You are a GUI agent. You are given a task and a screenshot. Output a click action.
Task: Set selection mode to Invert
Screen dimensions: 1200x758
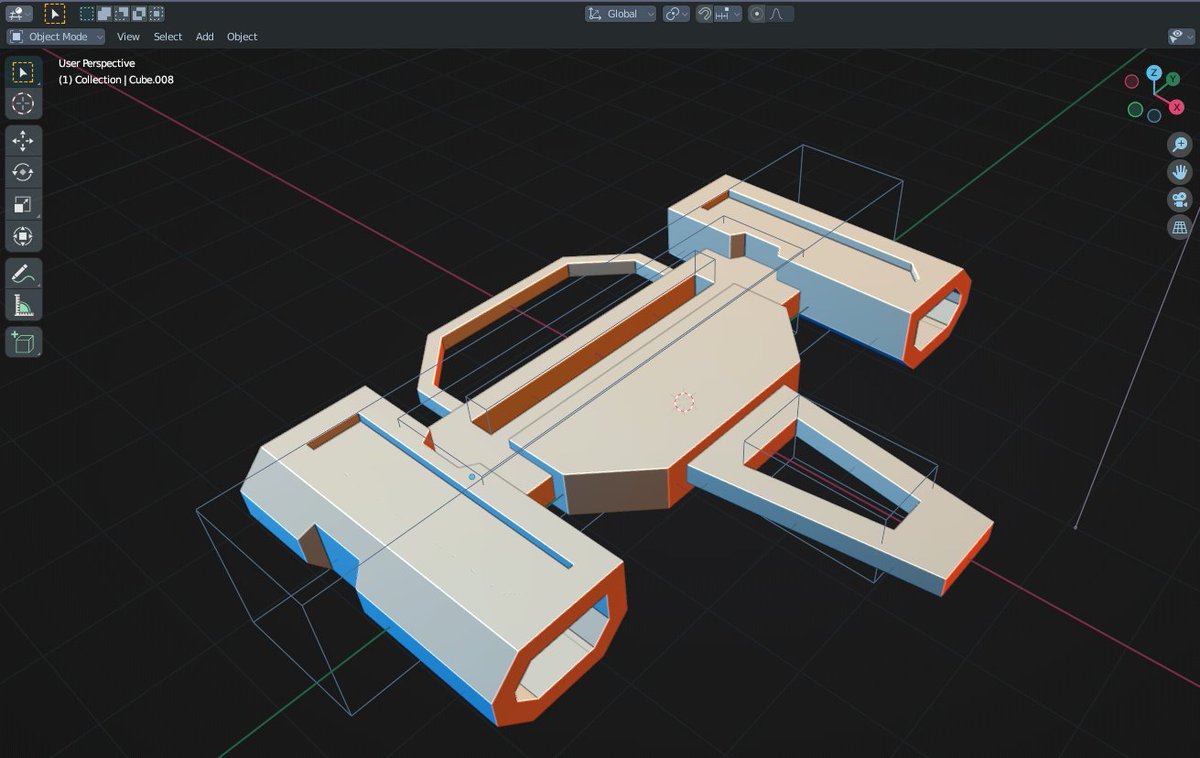(x=138, y=14)
